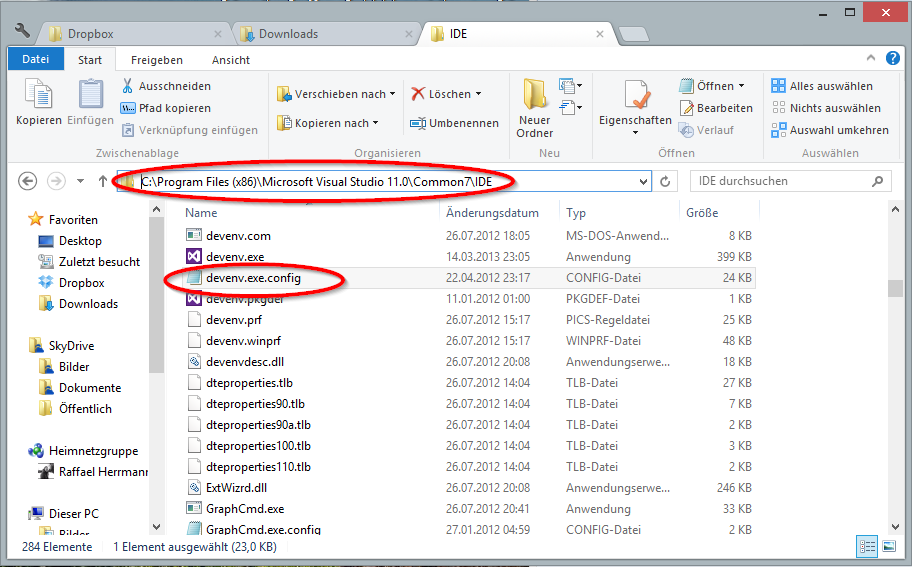
Task: Click the Eigenschaften icon
Action: pos(637,95)
